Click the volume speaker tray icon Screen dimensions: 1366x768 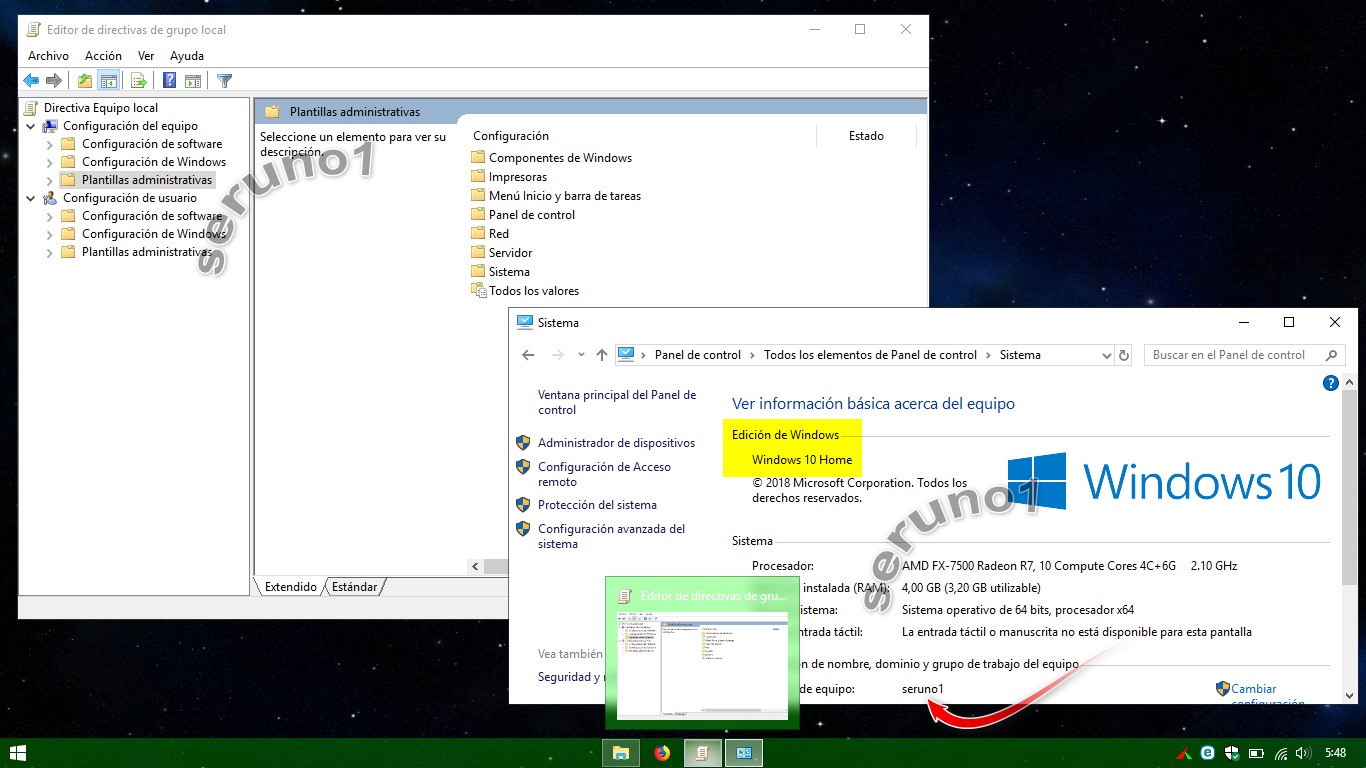(x=1303, y=753)
